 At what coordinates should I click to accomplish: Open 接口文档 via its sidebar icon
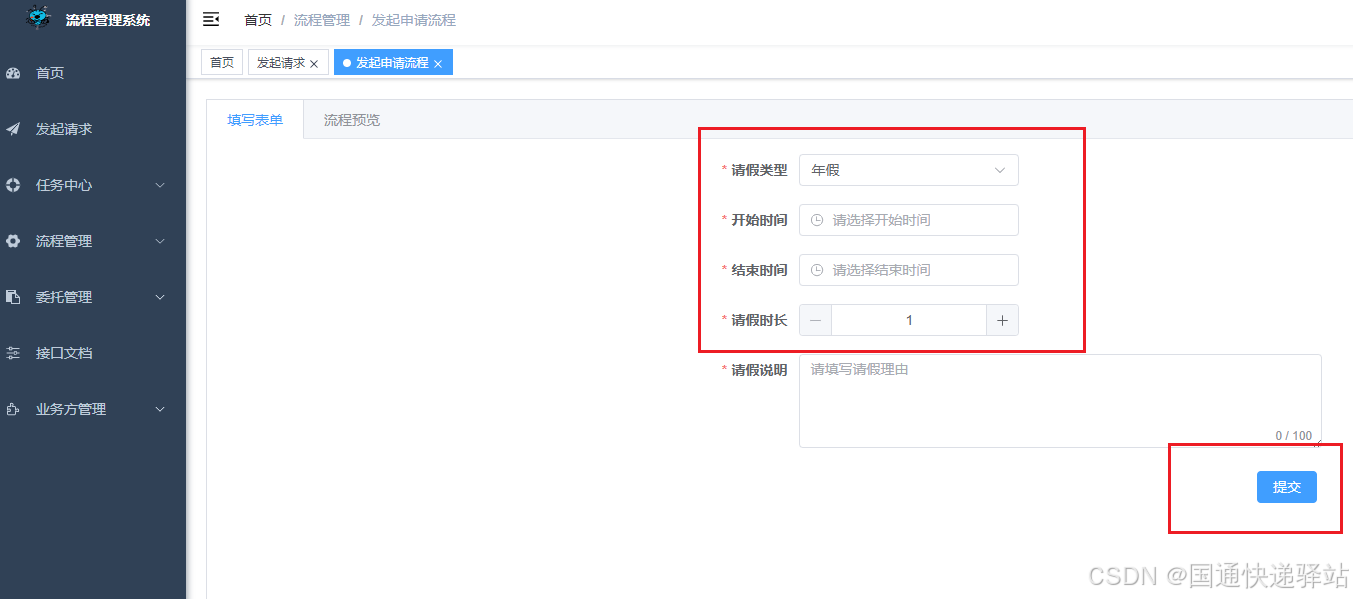click(x=13, y=352)
